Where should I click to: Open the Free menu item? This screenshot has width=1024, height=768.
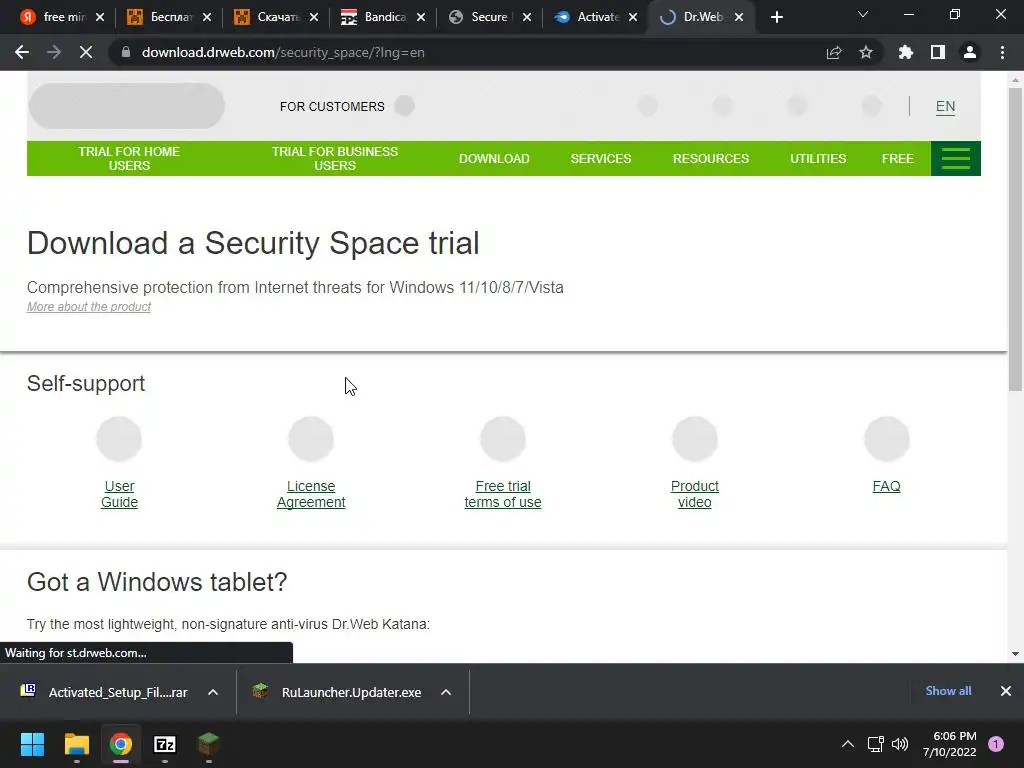coord(897,159)
